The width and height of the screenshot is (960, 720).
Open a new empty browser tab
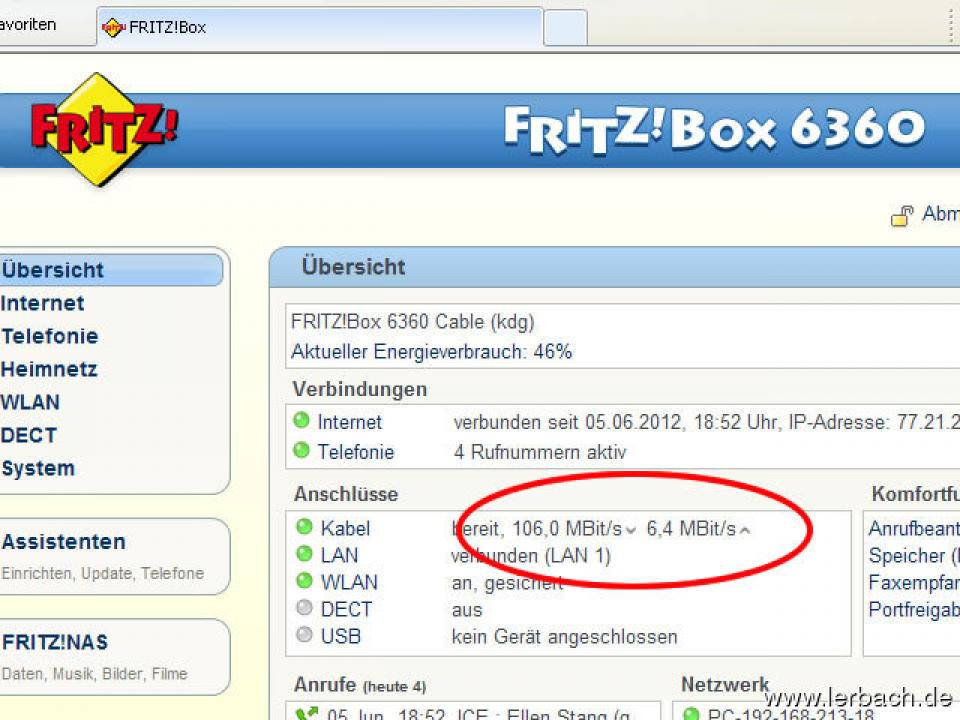click(x=565, y=28)
